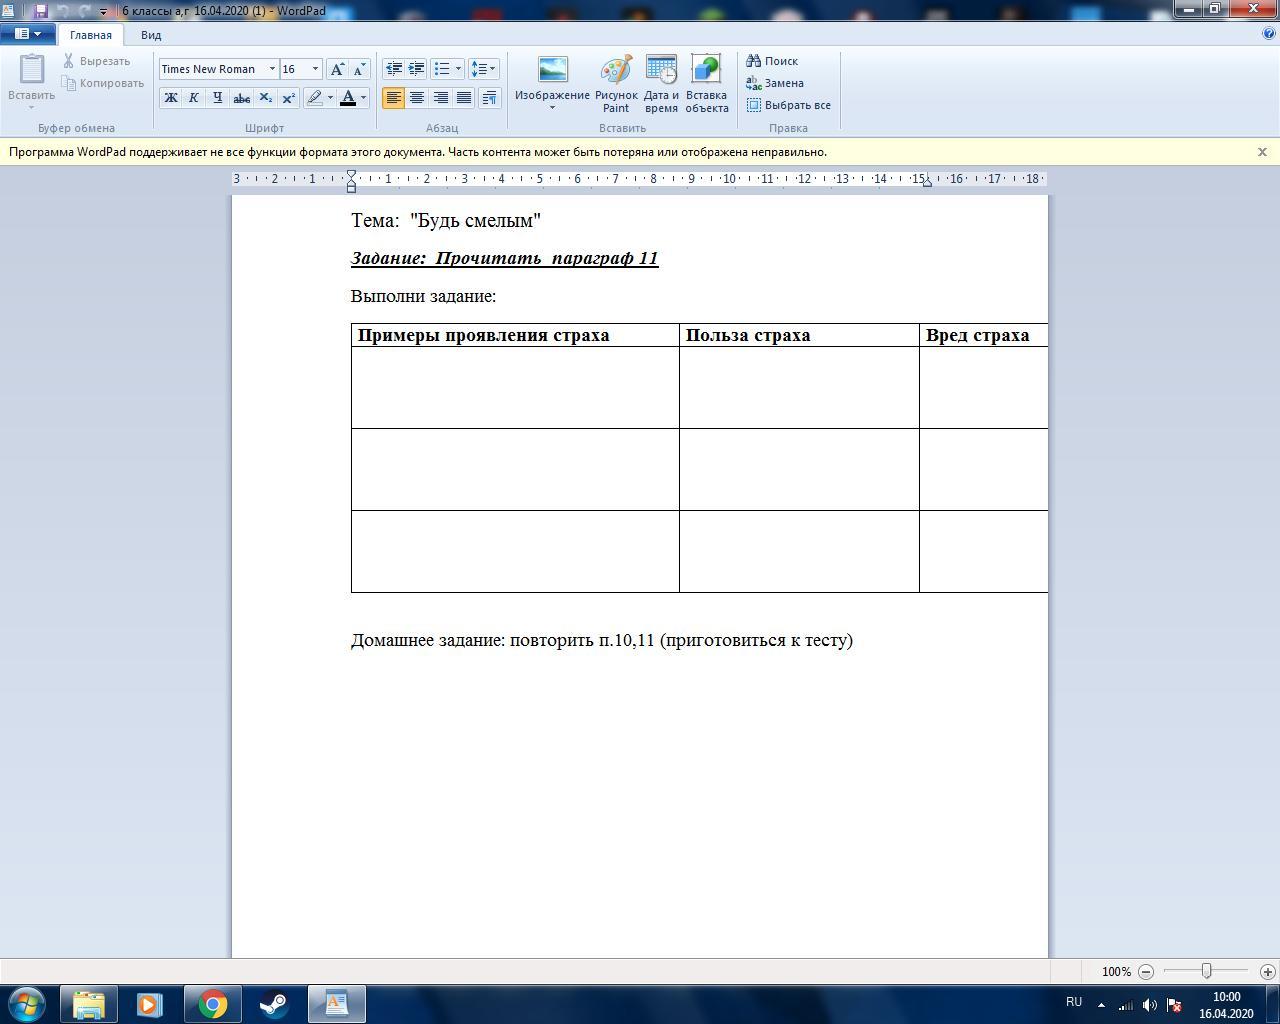Expand the highlight color dropdown arrow

[x=330, y=97]
